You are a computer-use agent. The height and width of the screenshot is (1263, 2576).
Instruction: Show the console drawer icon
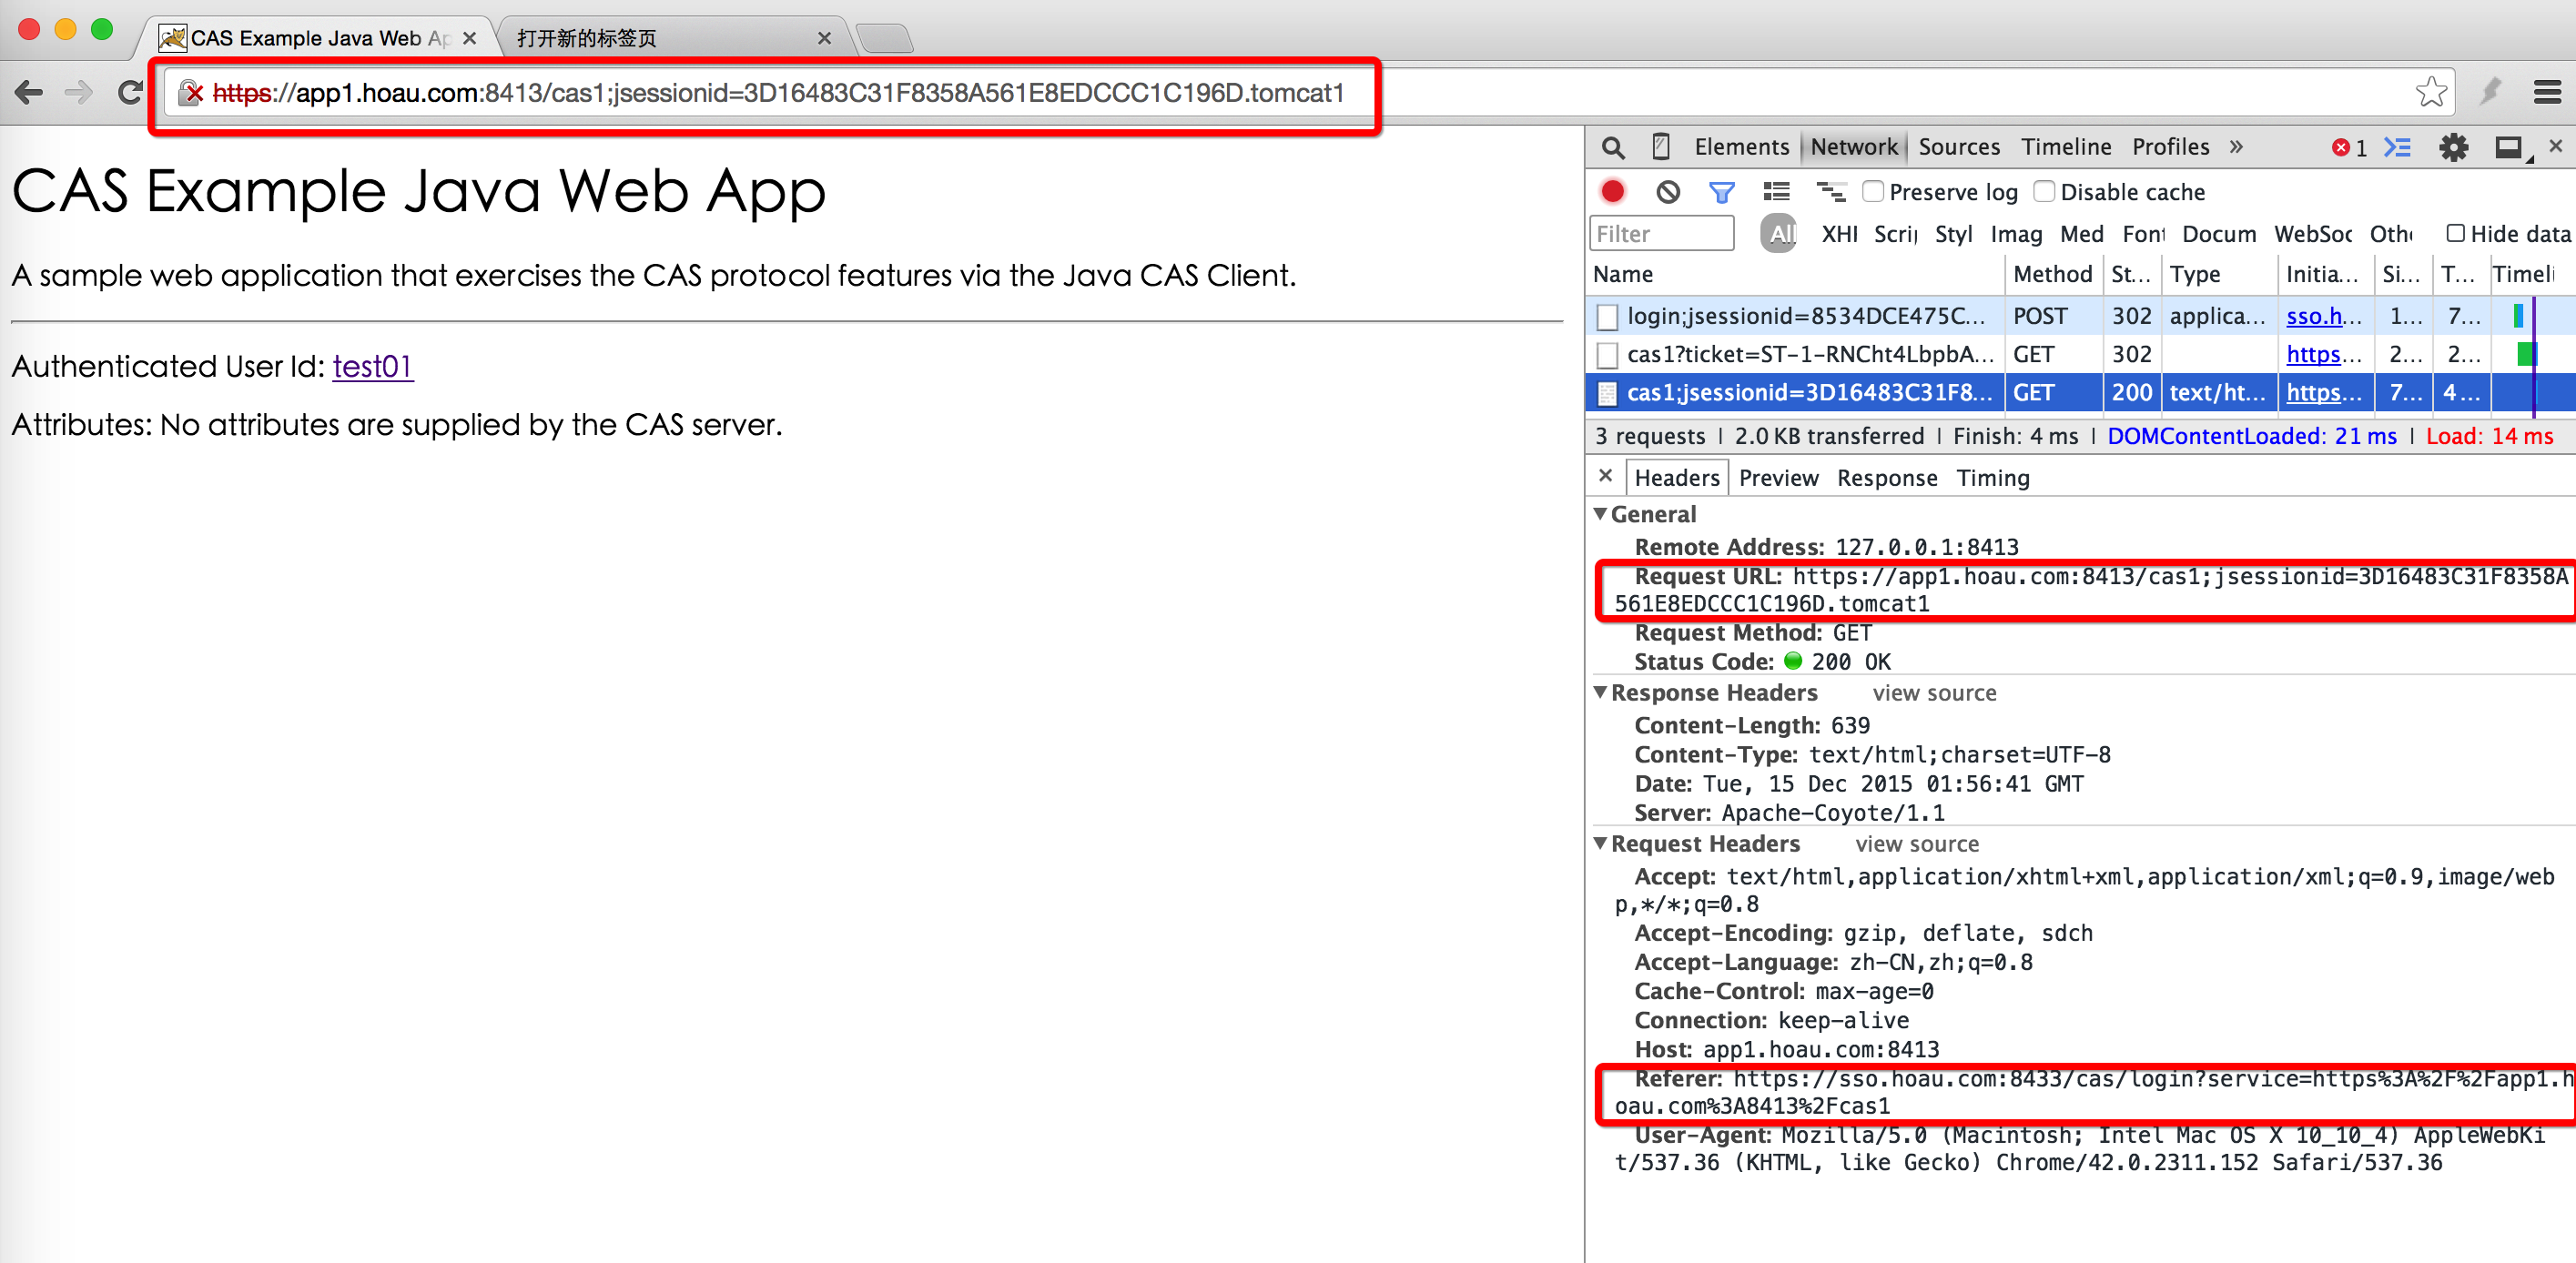(x=2397, y=148)
